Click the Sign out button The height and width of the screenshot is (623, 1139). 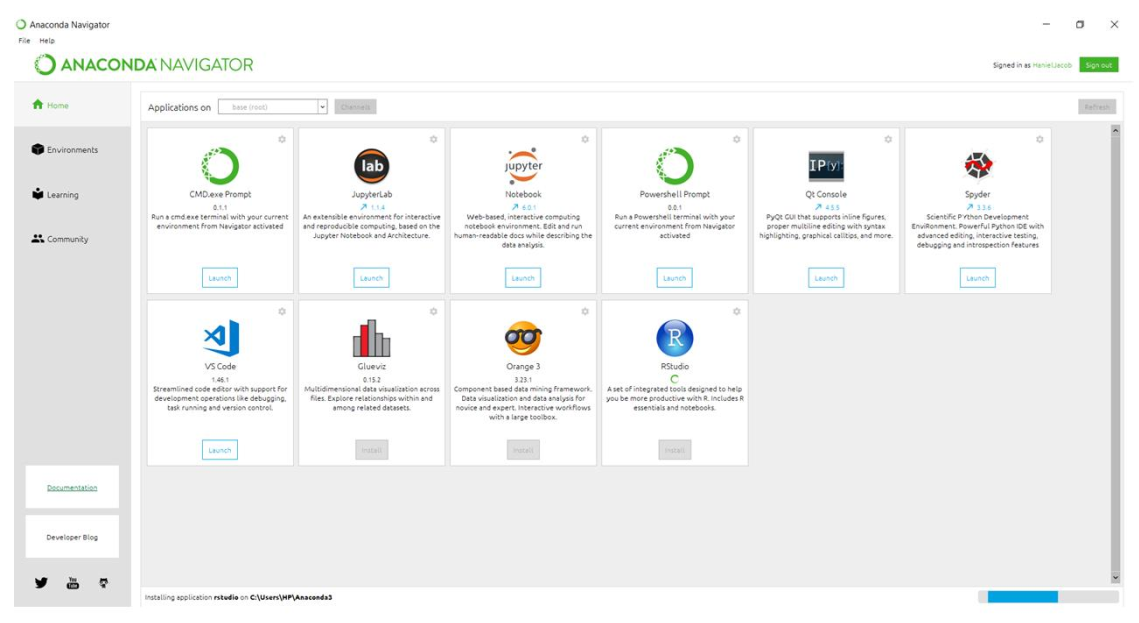click(1098, 65)
